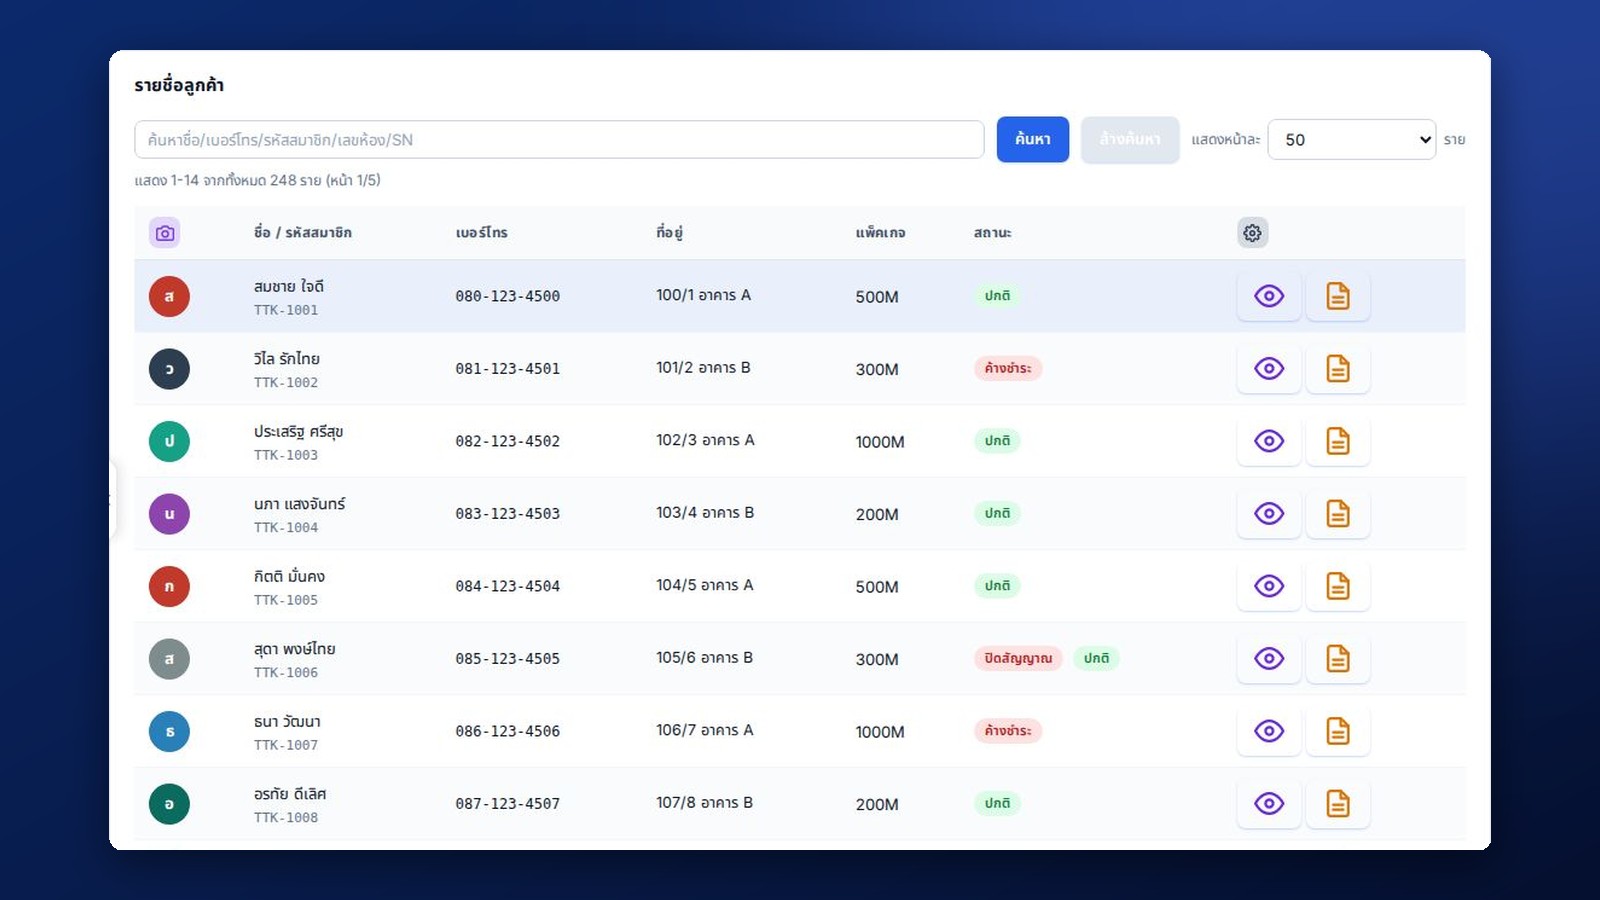Click eye icon for TTK-1007 row
The width and height of the screenshot is (1600, 900).
[1269, 731]
